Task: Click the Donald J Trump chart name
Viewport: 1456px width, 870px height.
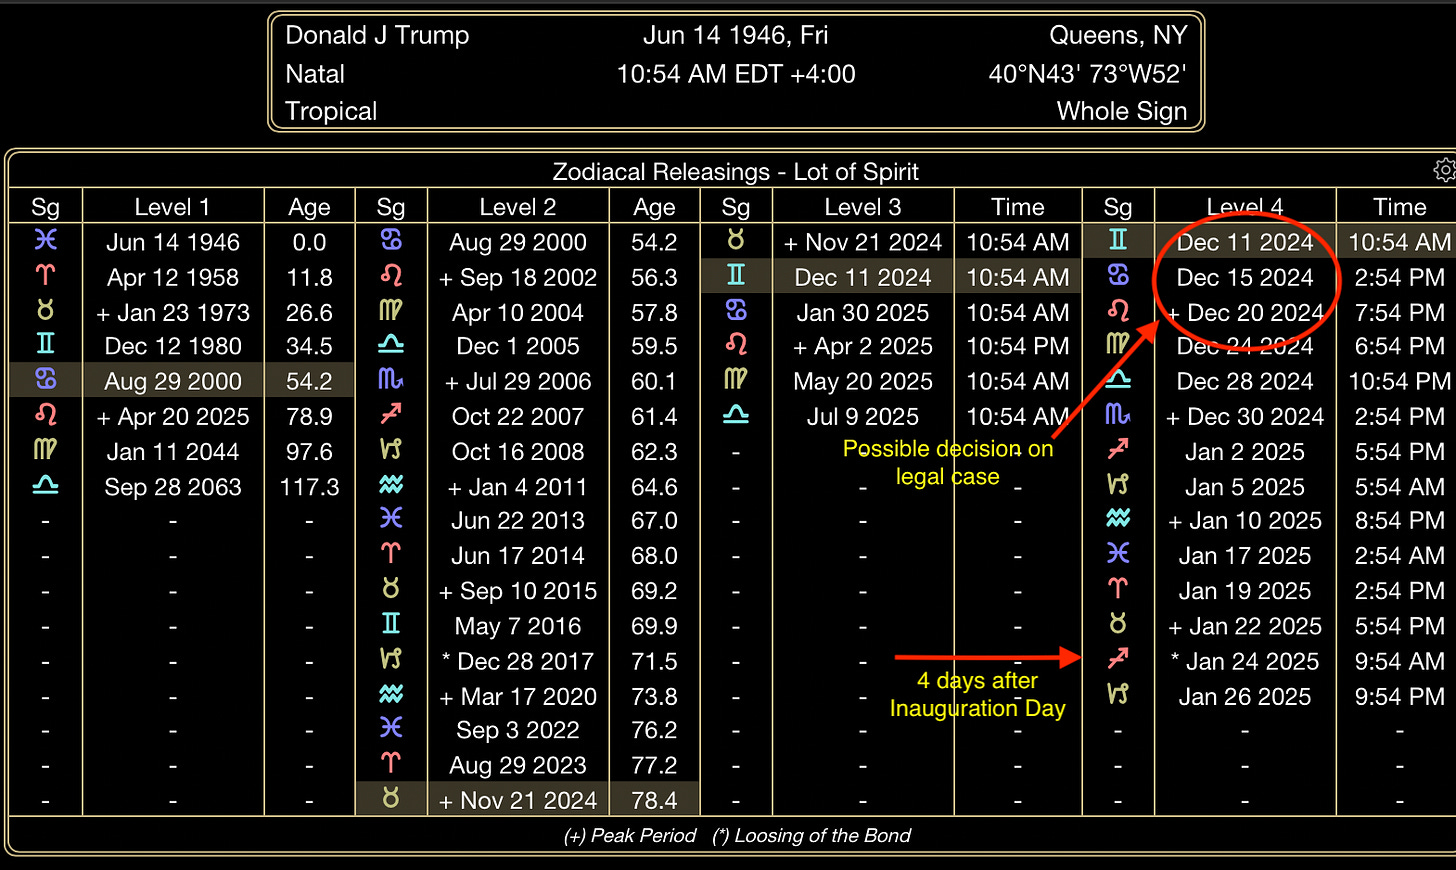Action: [x=377, y=35]
